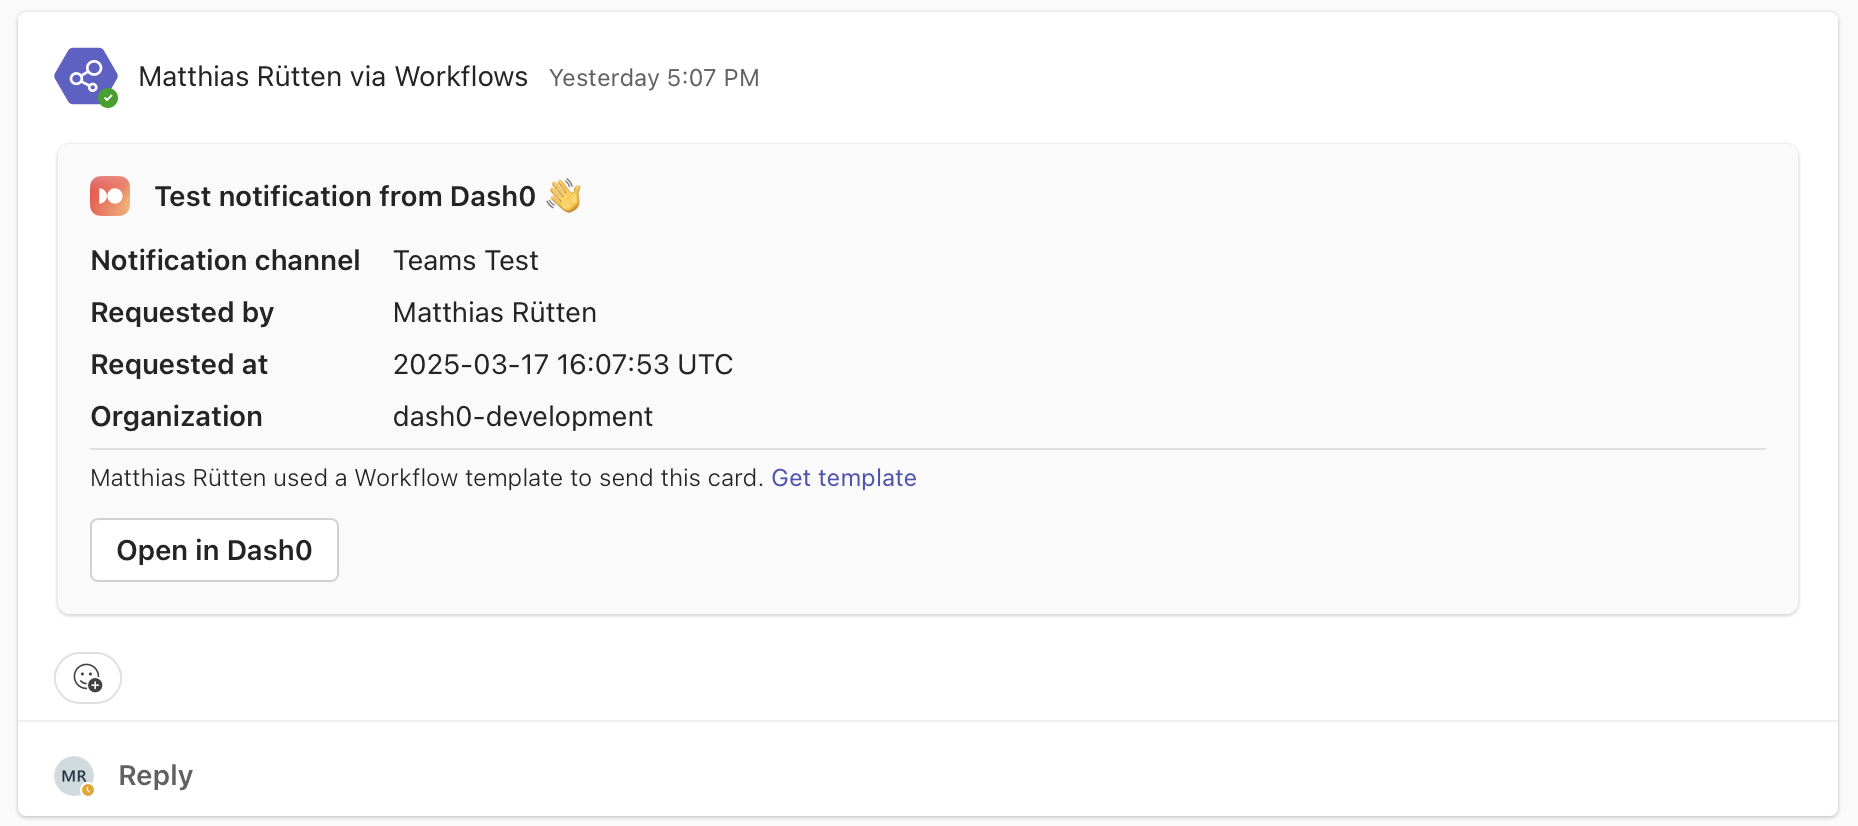Click the MR user avatar
The height and width of the screenshot is (826, 1858).
pyautogui.click(x=74, y=776)
